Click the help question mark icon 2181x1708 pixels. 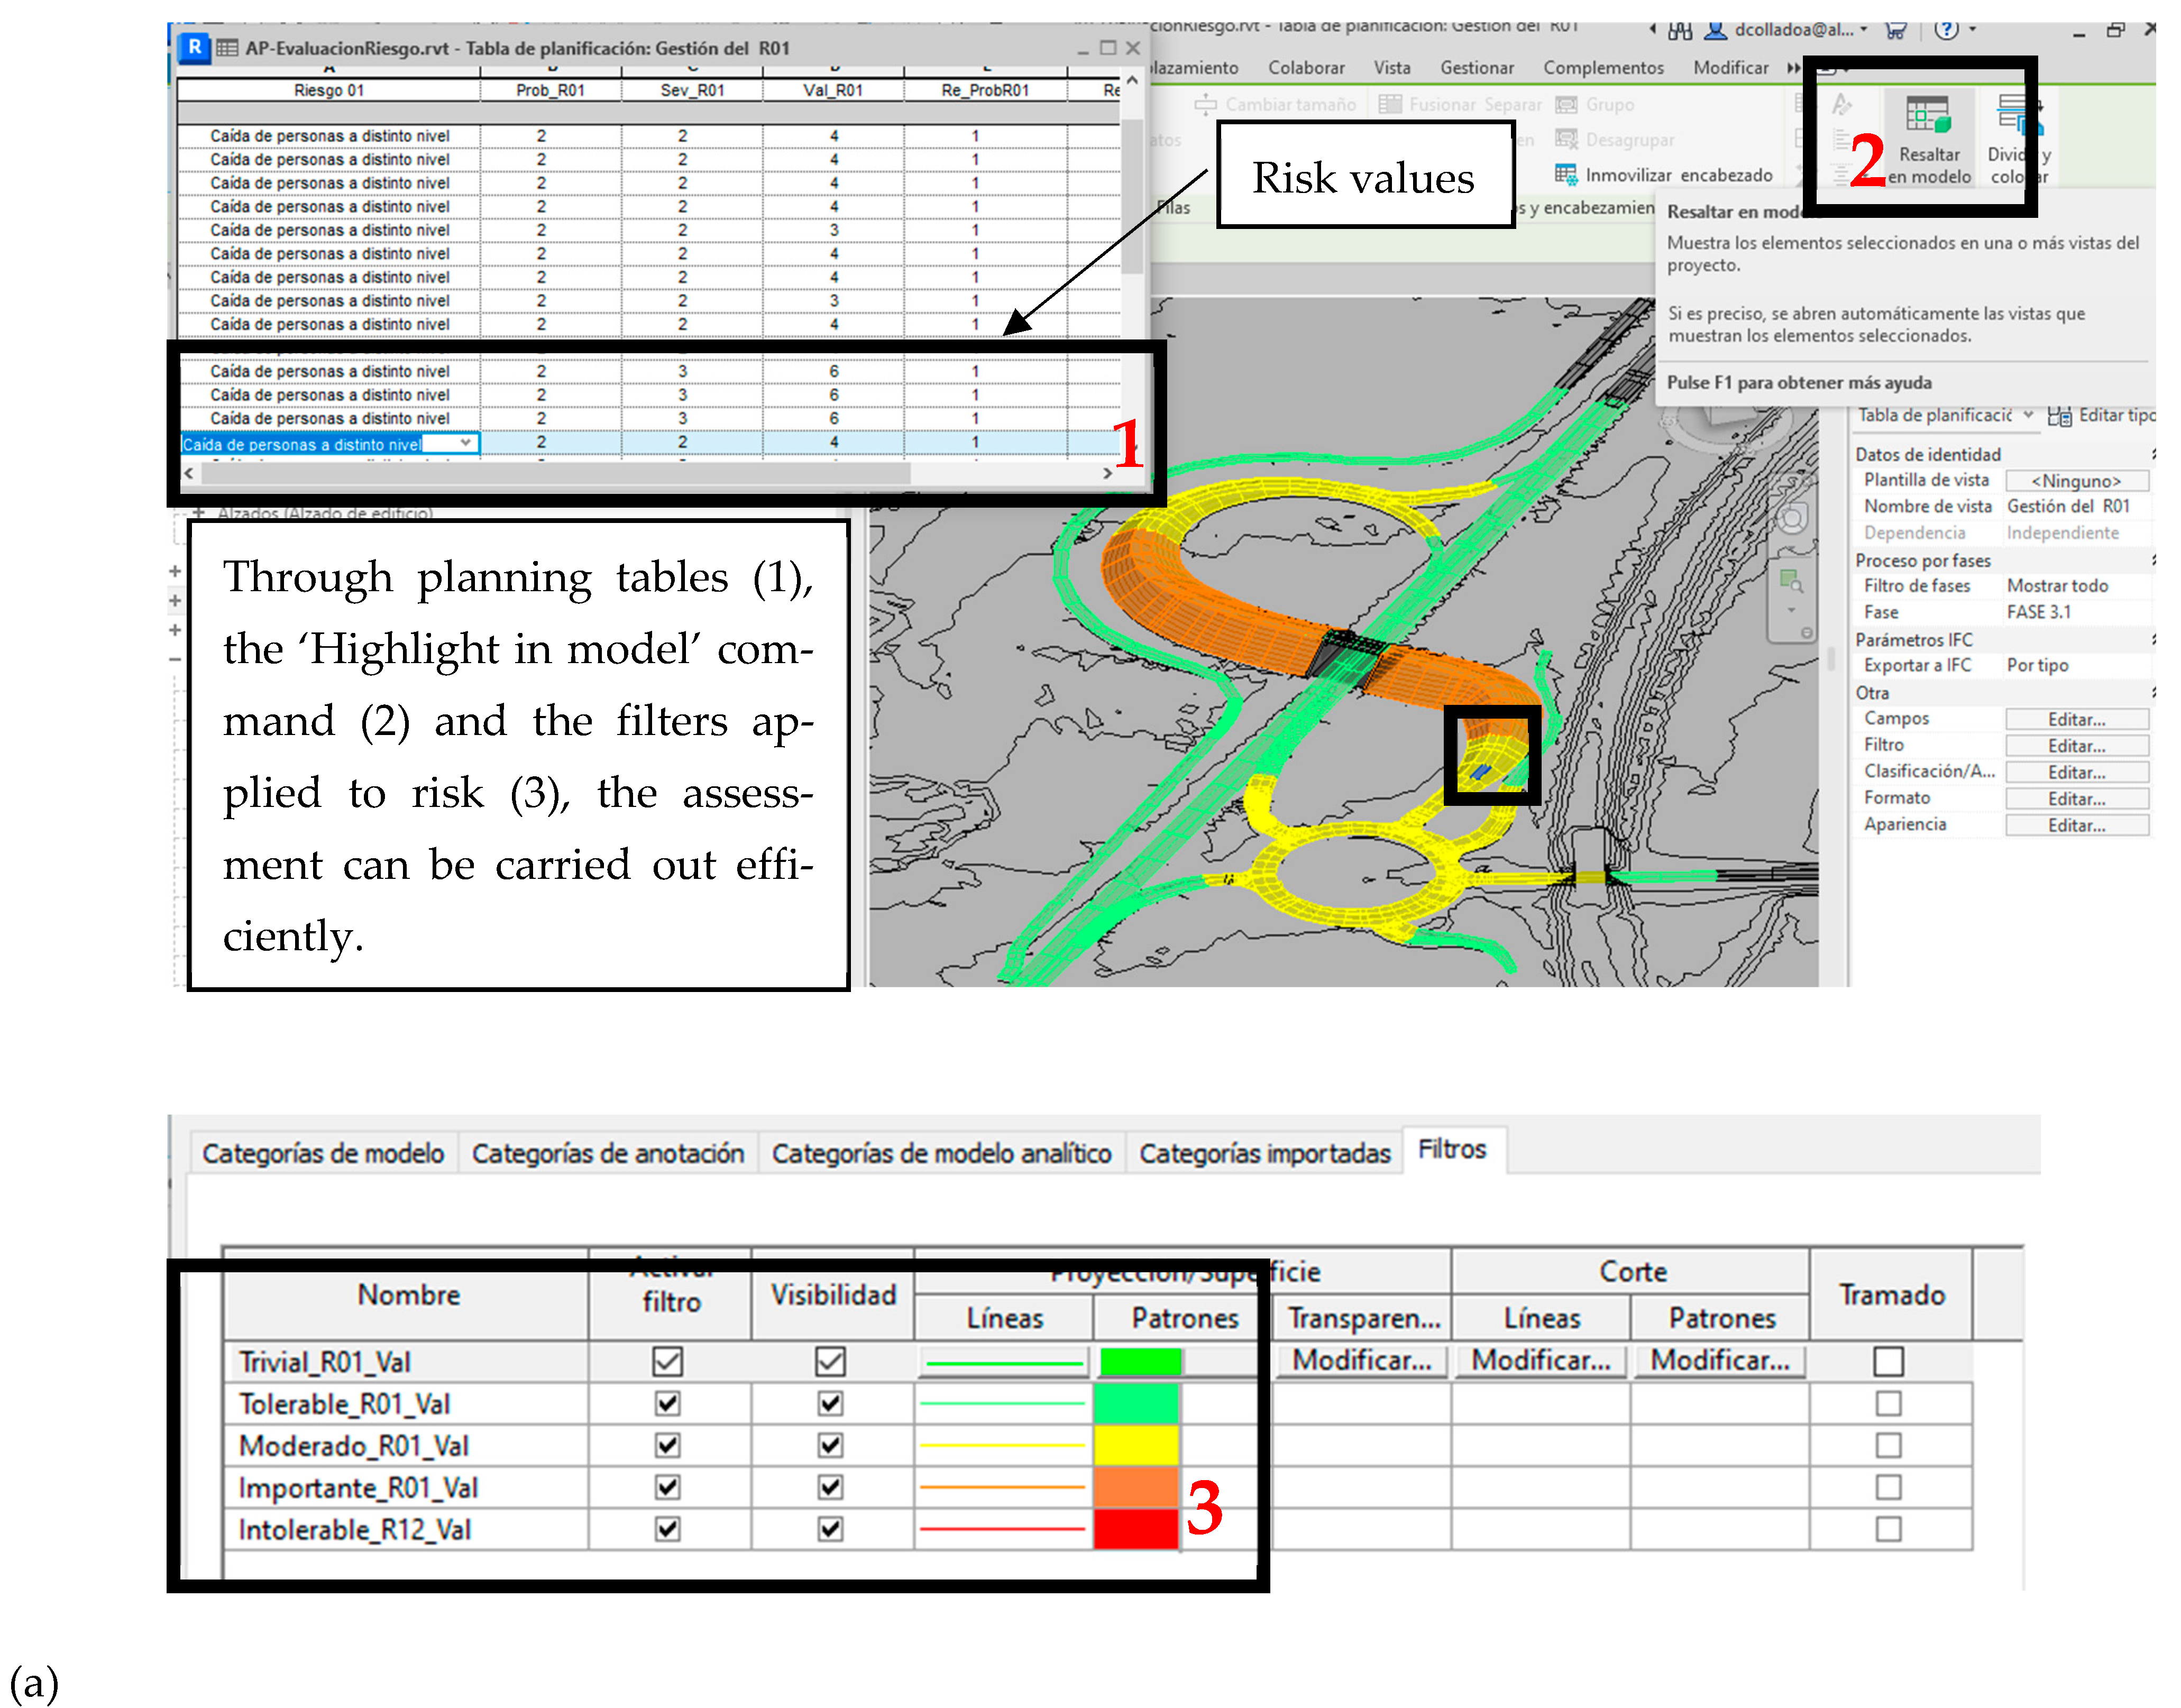1946,30
